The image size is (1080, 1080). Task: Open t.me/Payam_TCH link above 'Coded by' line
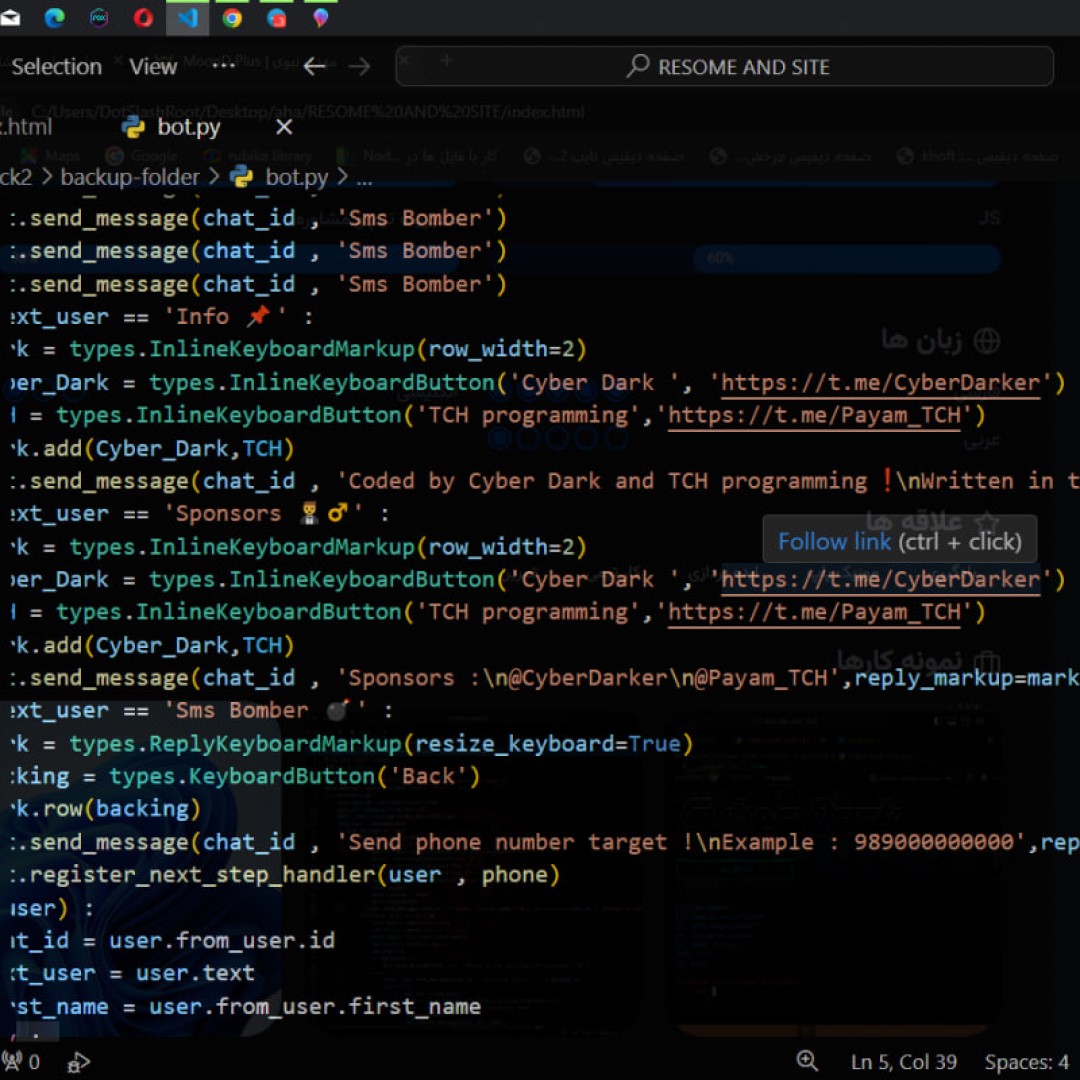[x=814, y=415]
